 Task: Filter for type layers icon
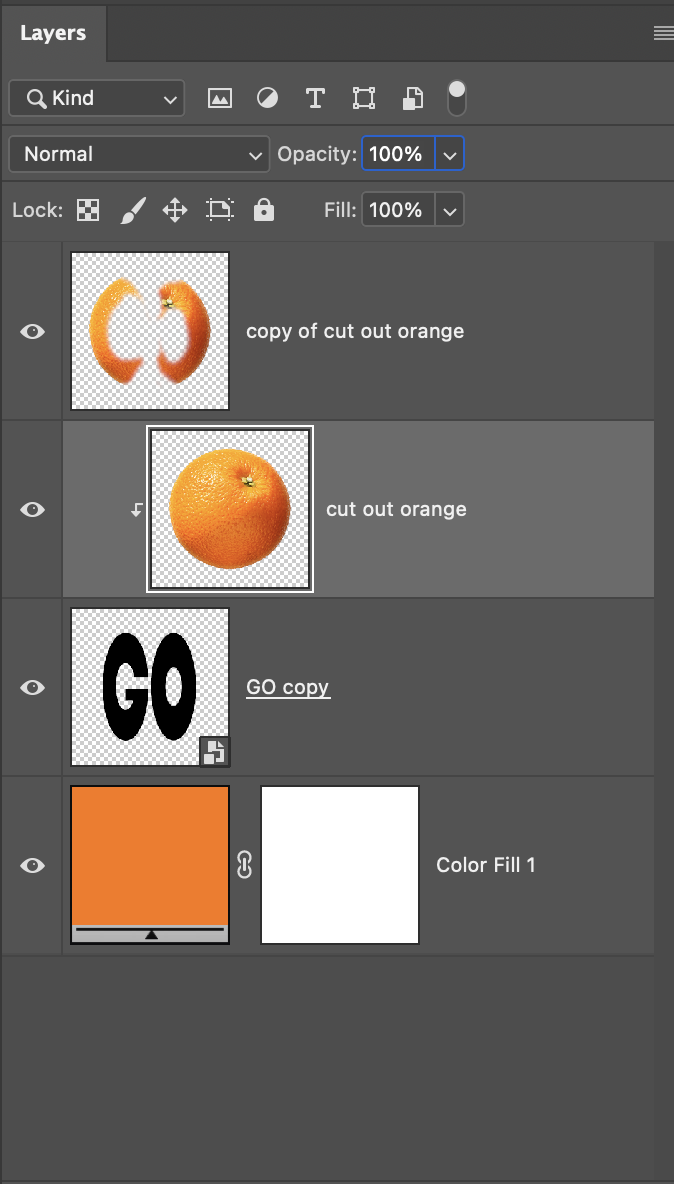point(315,98)
